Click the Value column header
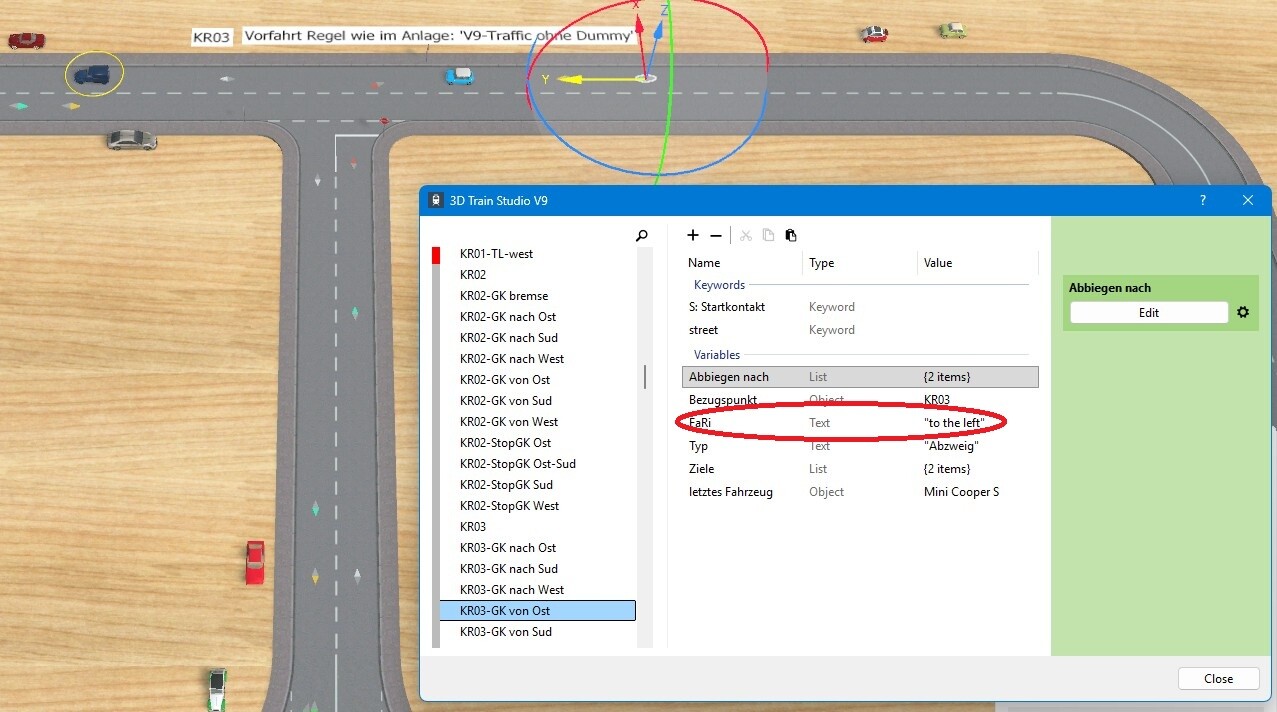 tap(937, 263)
